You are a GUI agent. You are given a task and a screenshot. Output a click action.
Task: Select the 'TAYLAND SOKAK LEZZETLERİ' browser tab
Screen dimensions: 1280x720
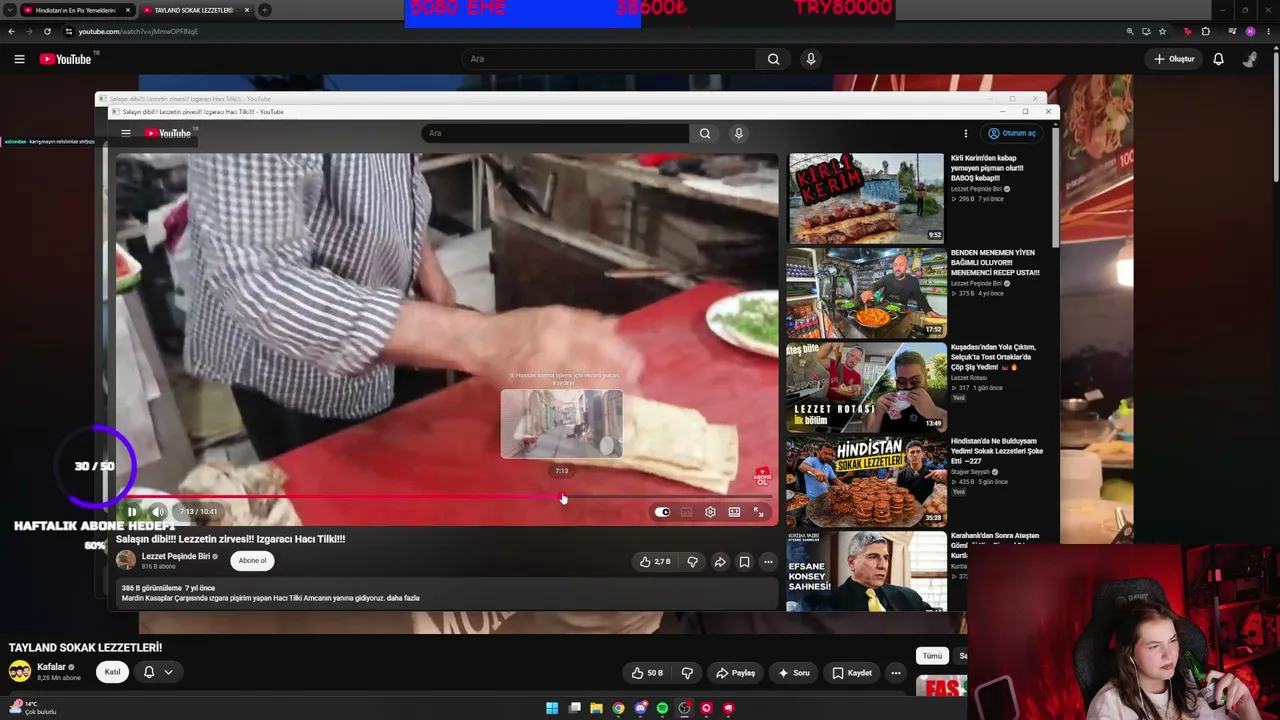[194, 10]
